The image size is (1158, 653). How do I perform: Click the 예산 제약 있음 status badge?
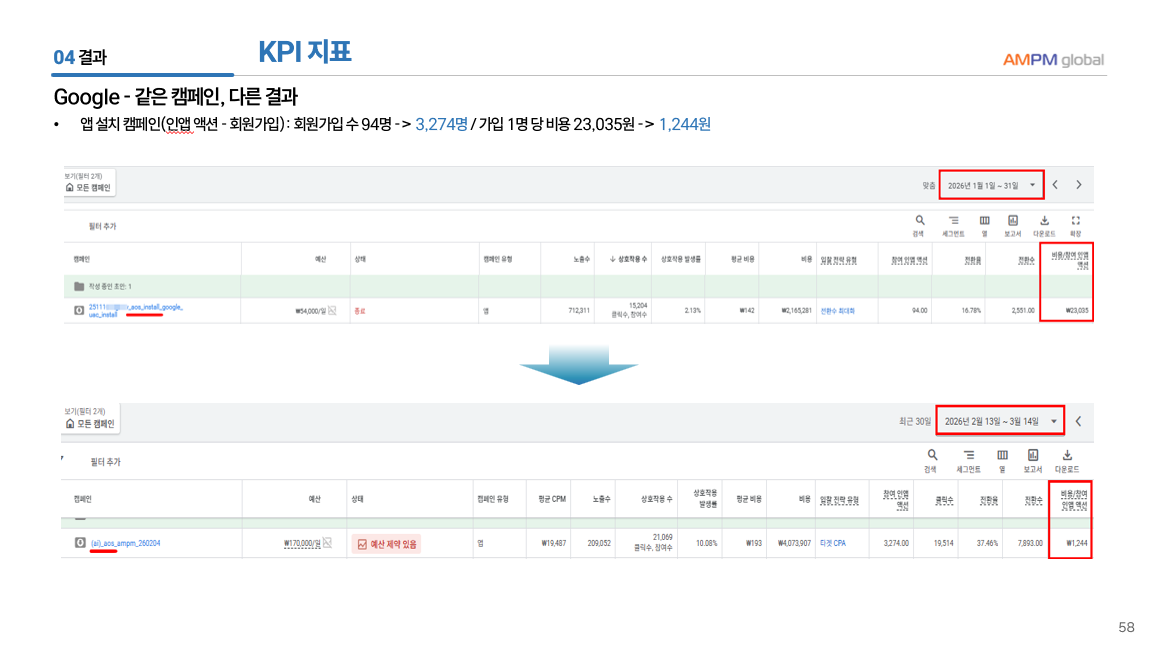click(x=386, y=544)
